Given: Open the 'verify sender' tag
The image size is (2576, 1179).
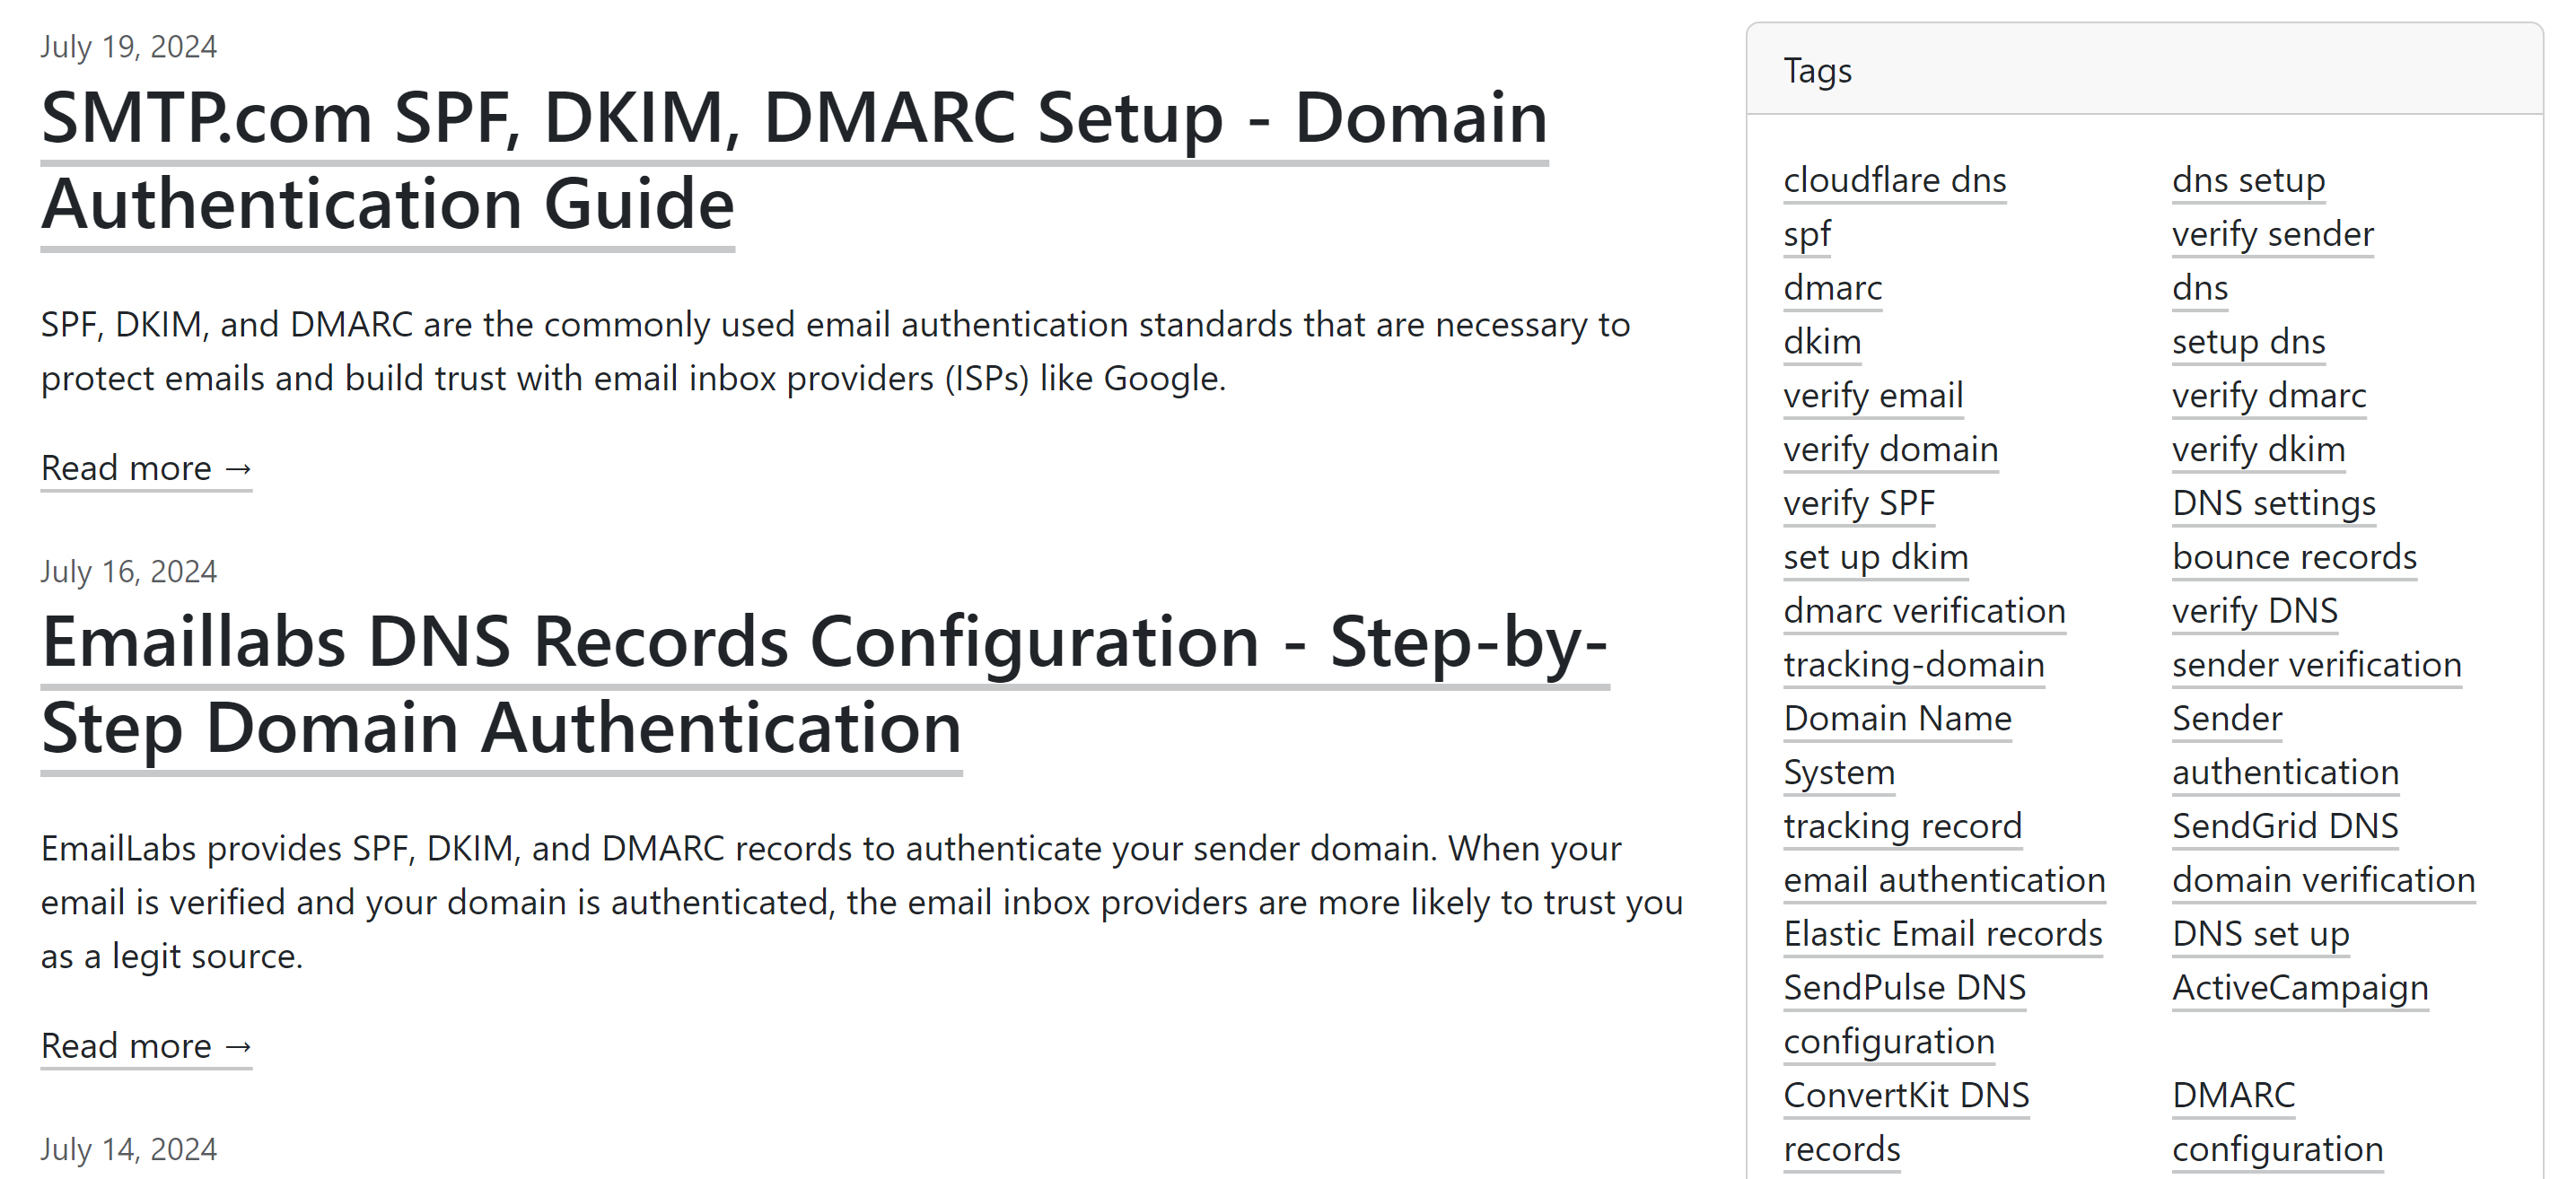Looking at the screenshot, I should pos(2272,235).
